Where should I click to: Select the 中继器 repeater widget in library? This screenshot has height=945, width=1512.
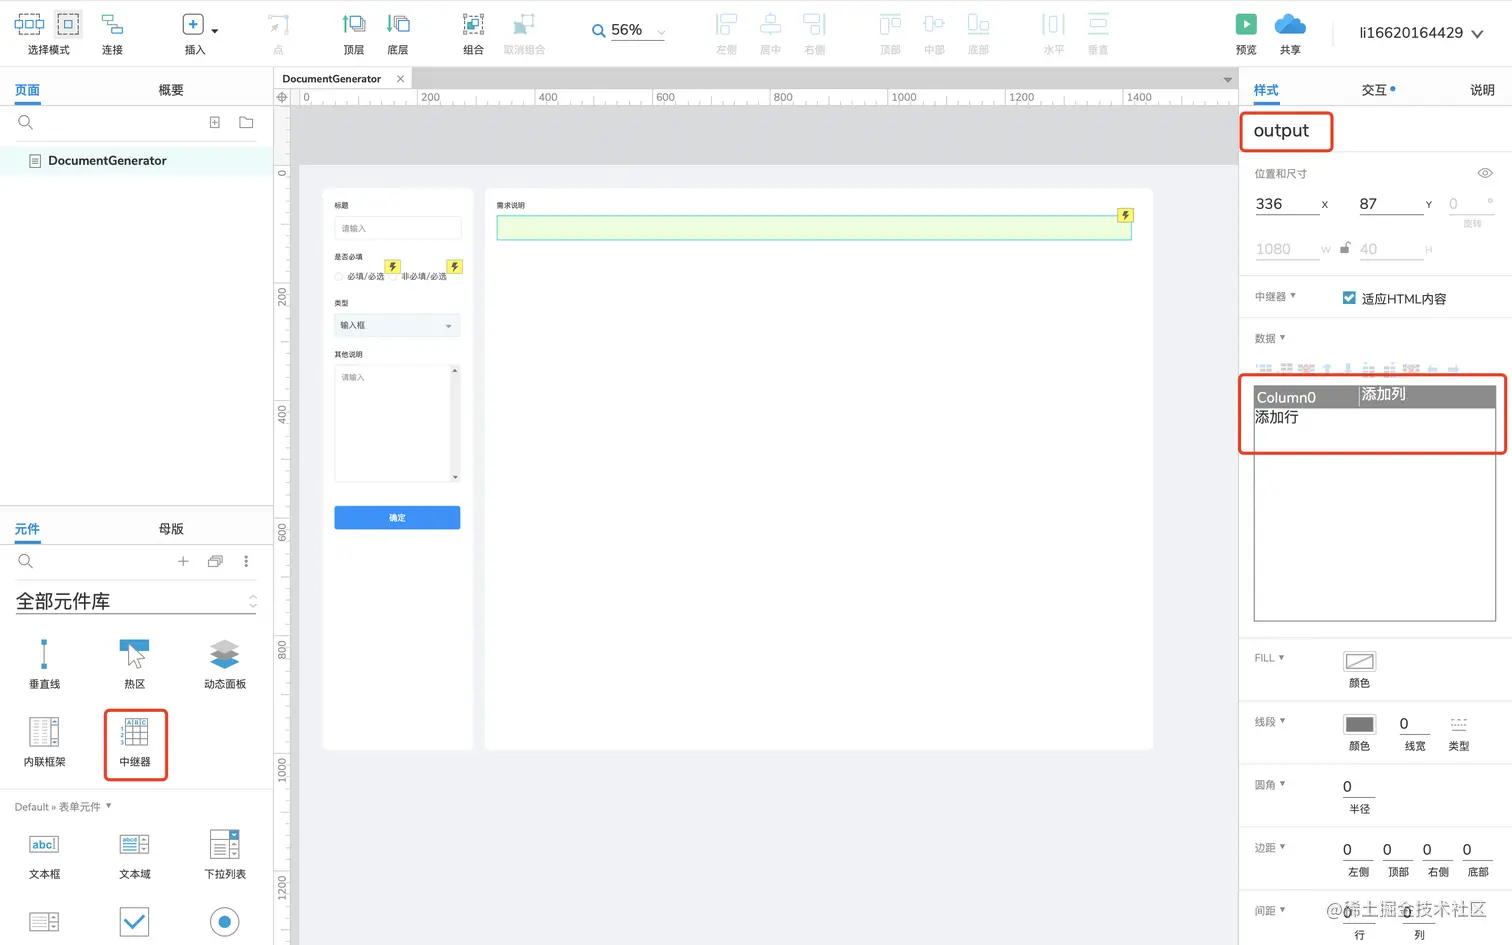(x=135, y=743)
